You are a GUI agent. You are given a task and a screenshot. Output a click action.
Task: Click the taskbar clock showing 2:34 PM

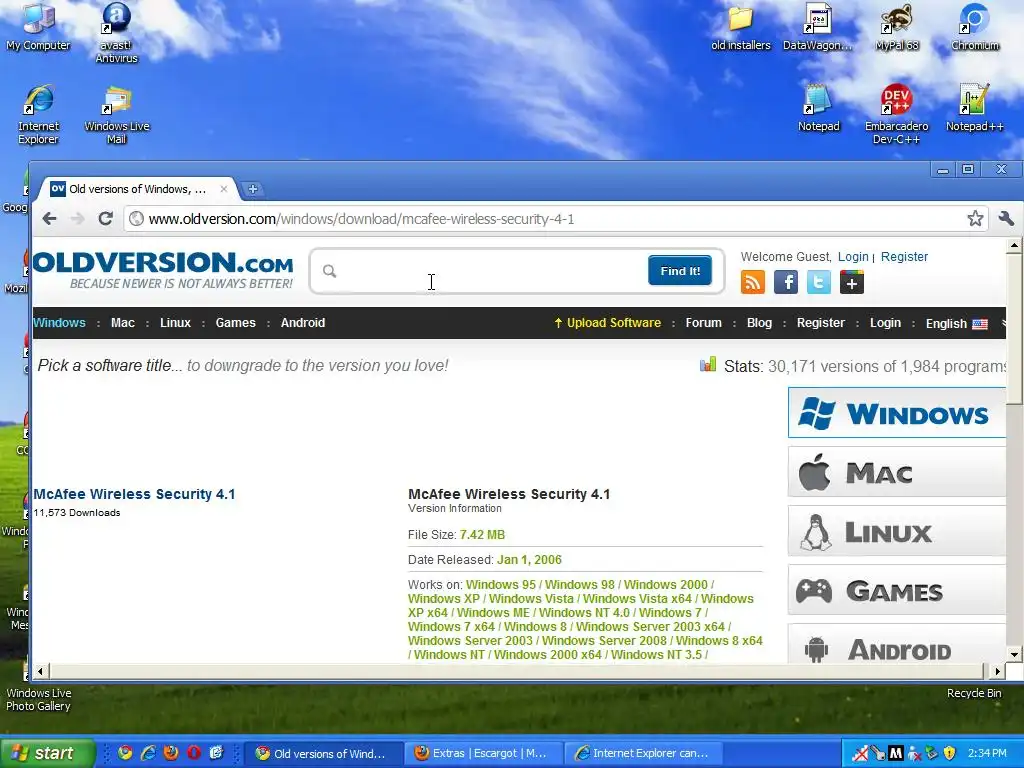point(987,754)
